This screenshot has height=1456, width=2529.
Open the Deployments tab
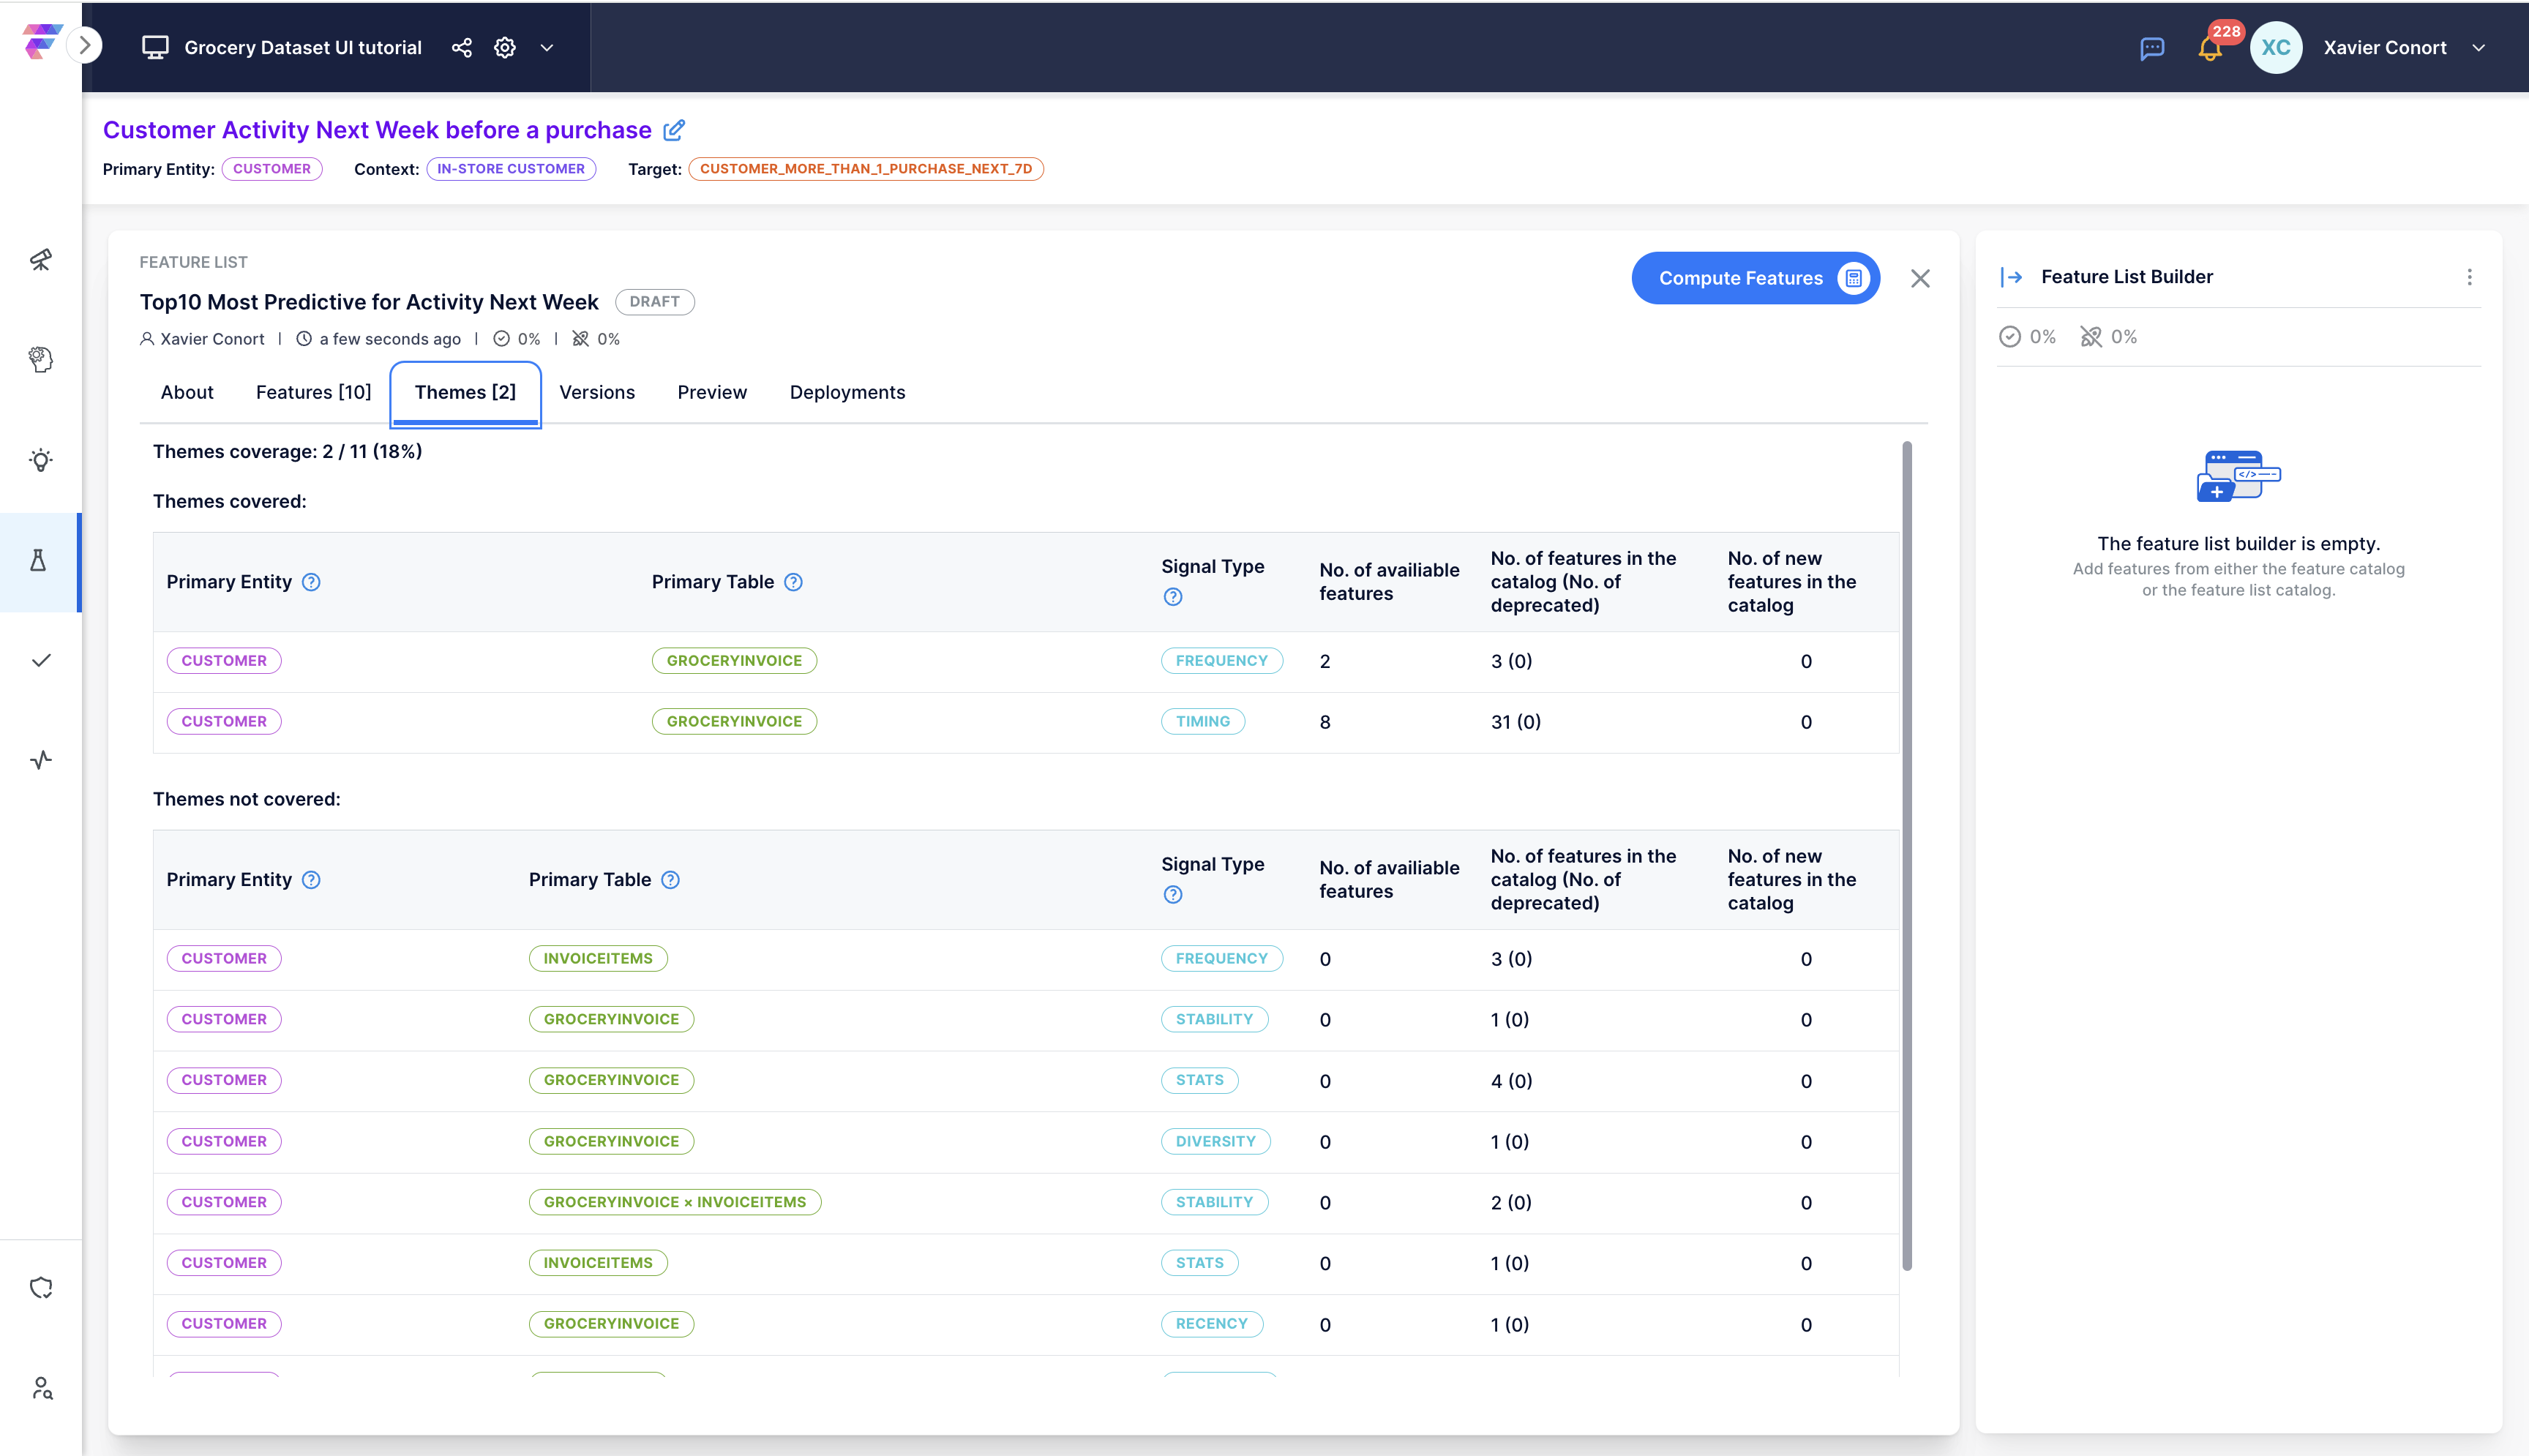pos(847,392)
